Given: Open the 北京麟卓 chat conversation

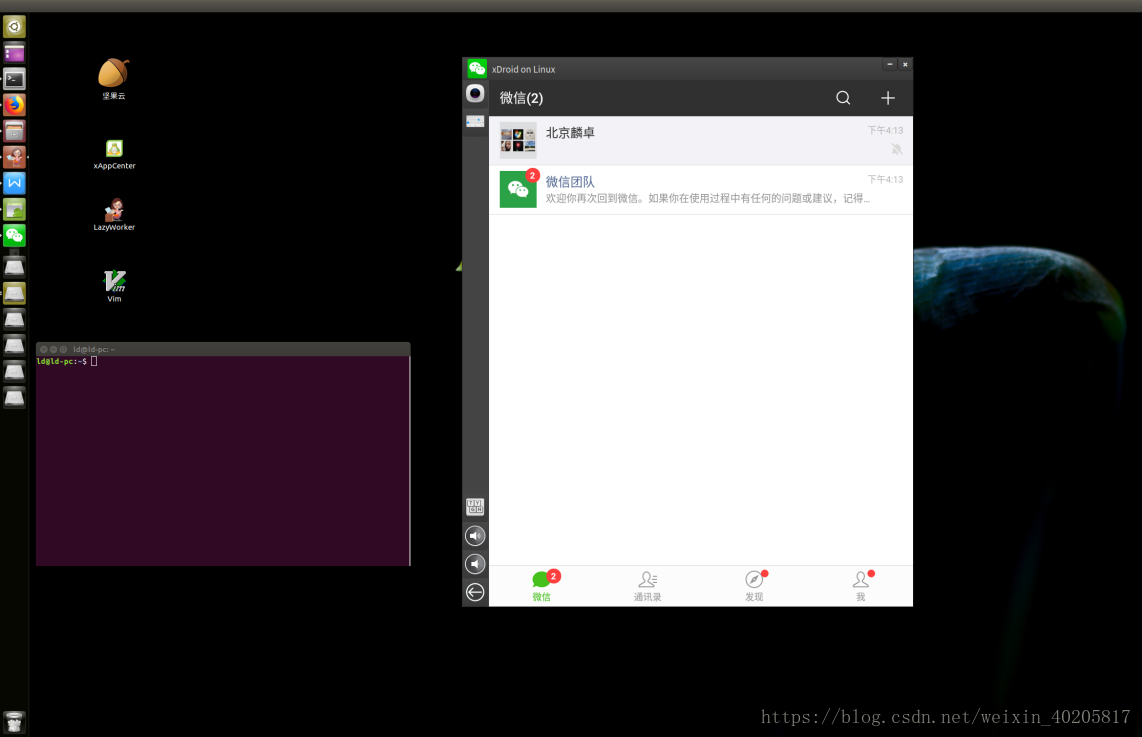Looking at the screenshot, I should (x=701, y=141).
